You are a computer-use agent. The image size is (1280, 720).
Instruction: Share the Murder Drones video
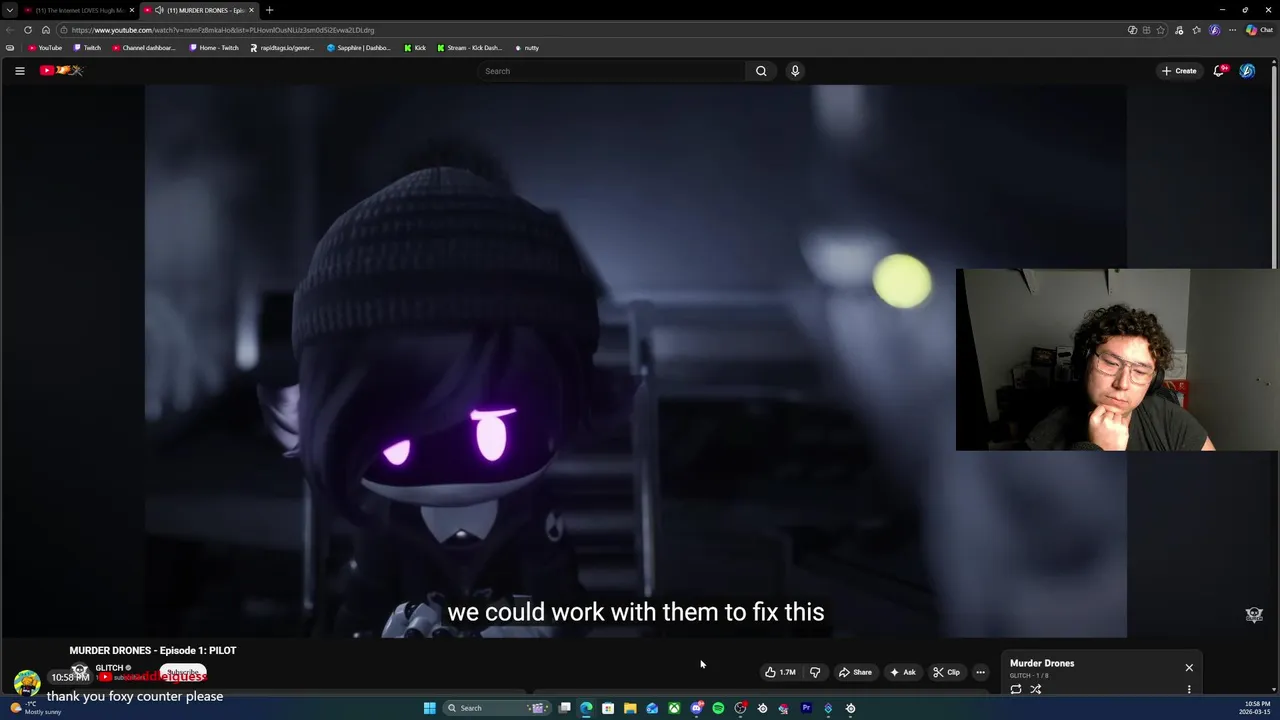855,672
